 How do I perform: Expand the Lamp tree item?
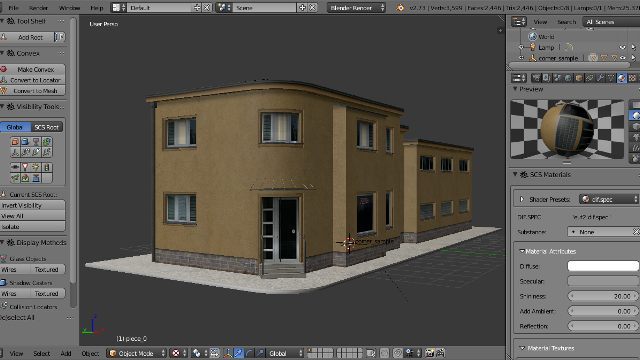point(521,47)
